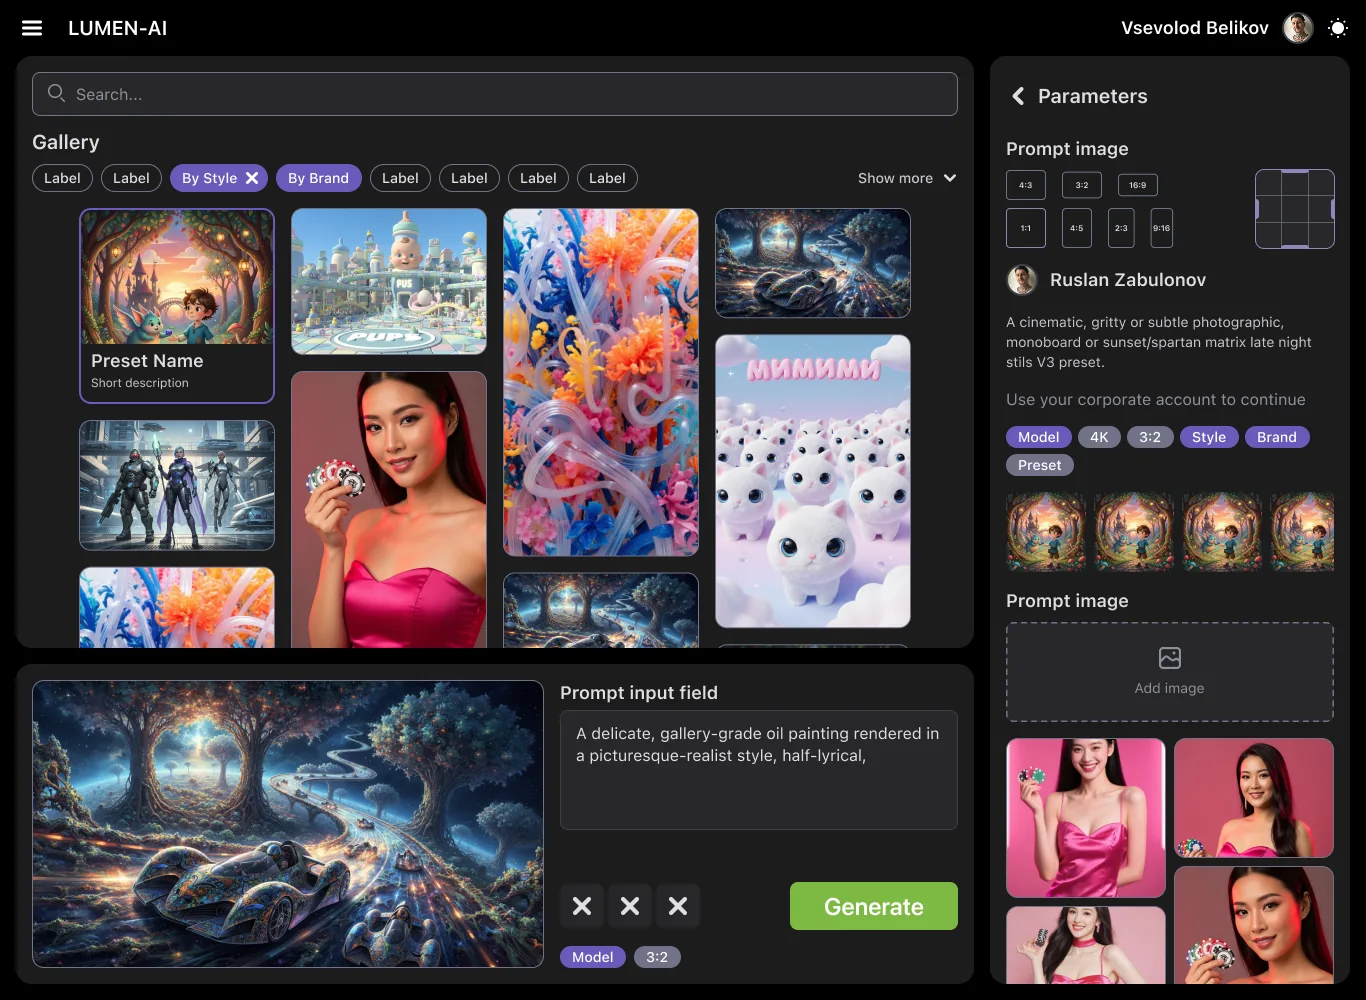Click the "Use your corporate account to continue" text
Image resolution: width=1366 pixels, height=1000 pixels.
coord(1156,400)
